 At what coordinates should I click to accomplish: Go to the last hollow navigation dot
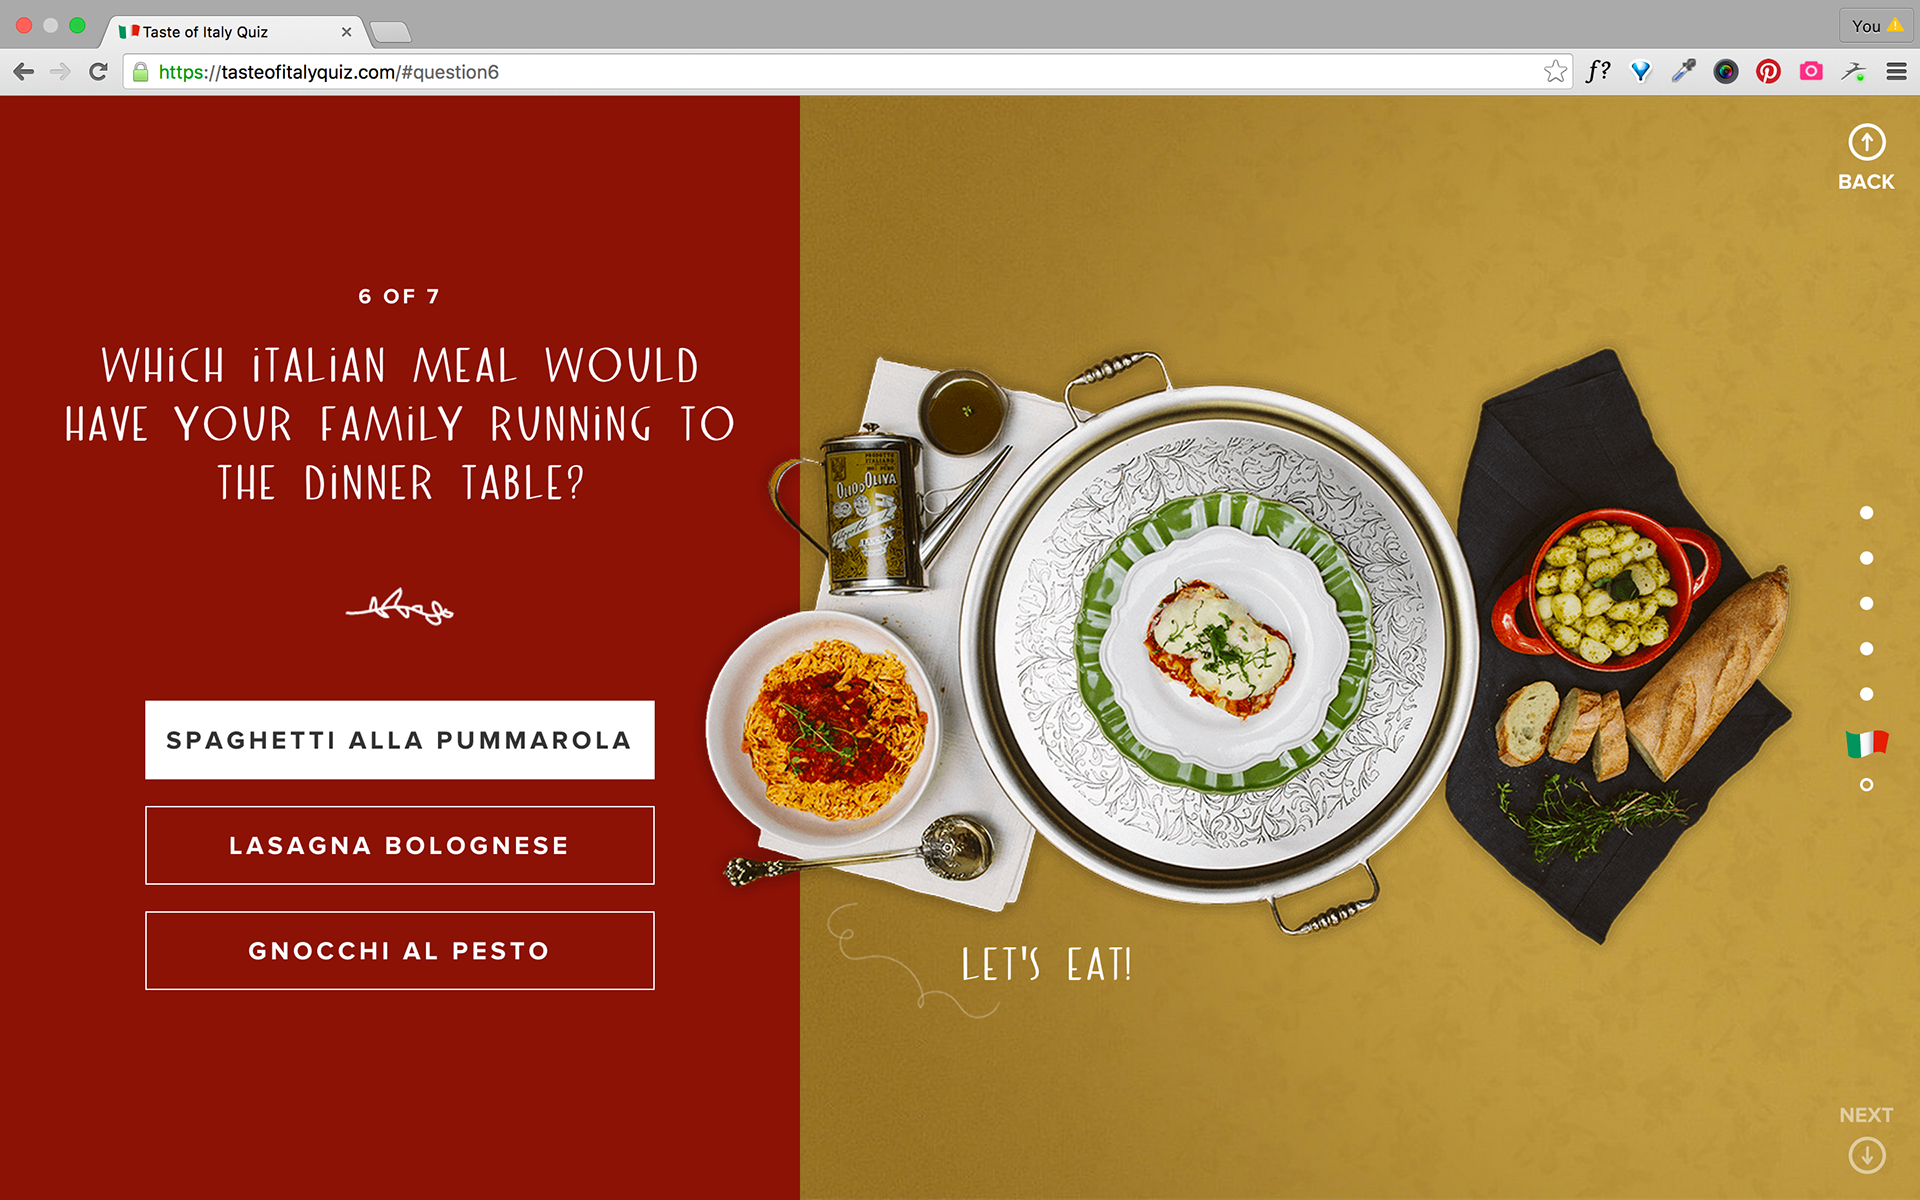click(1866, 785)
